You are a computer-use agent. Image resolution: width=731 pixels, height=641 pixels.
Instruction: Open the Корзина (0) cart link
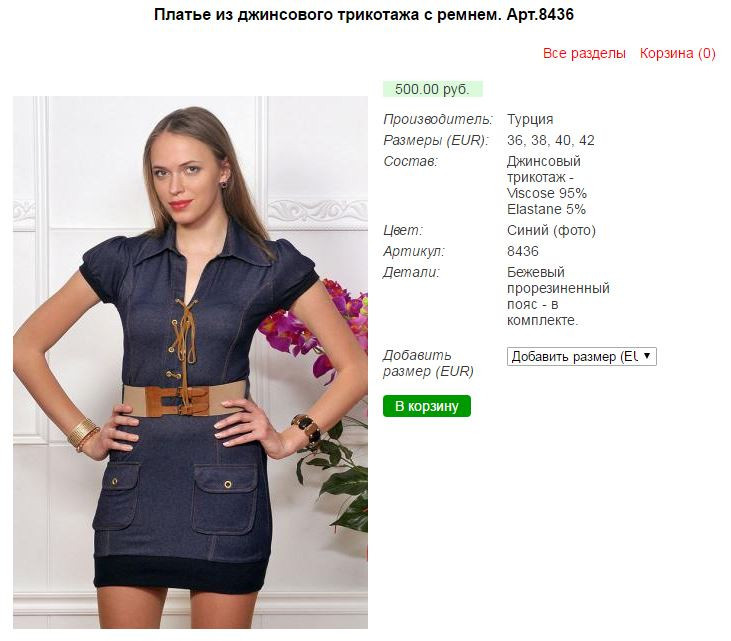[x=677, y=53]
